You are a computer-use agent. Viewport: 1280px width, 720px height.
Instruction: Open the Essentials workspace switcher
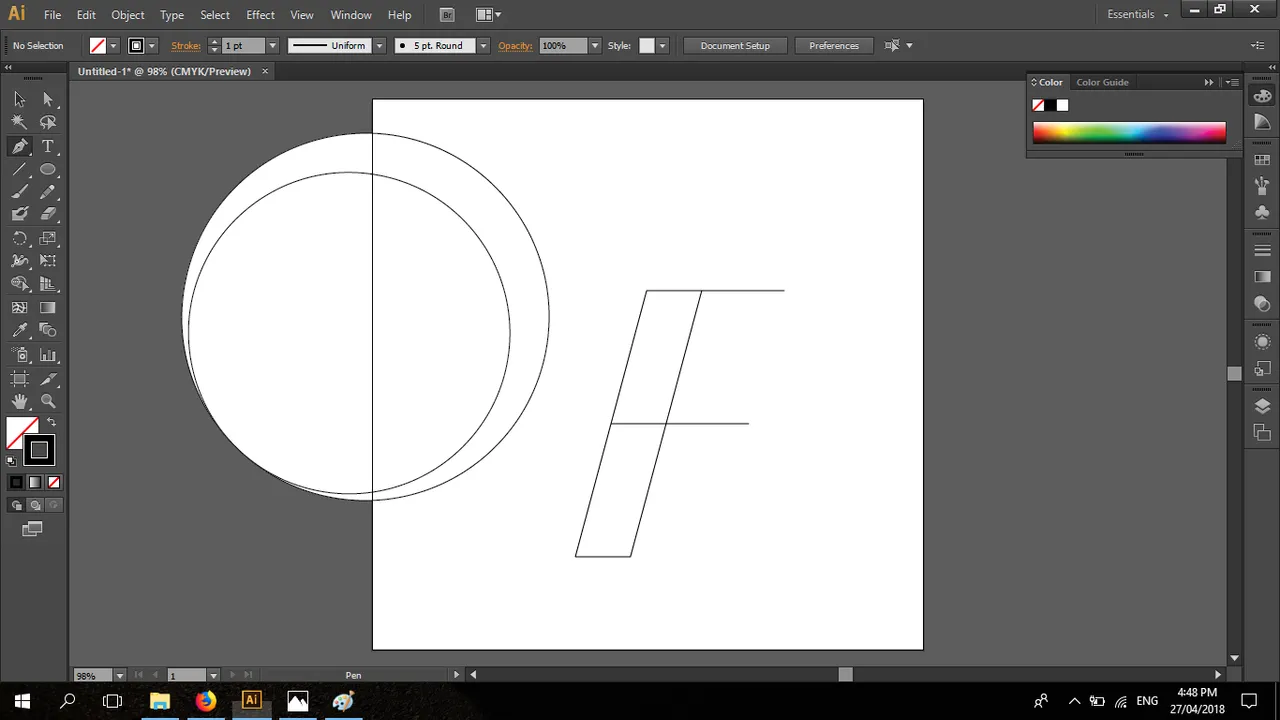point(1138,15)
